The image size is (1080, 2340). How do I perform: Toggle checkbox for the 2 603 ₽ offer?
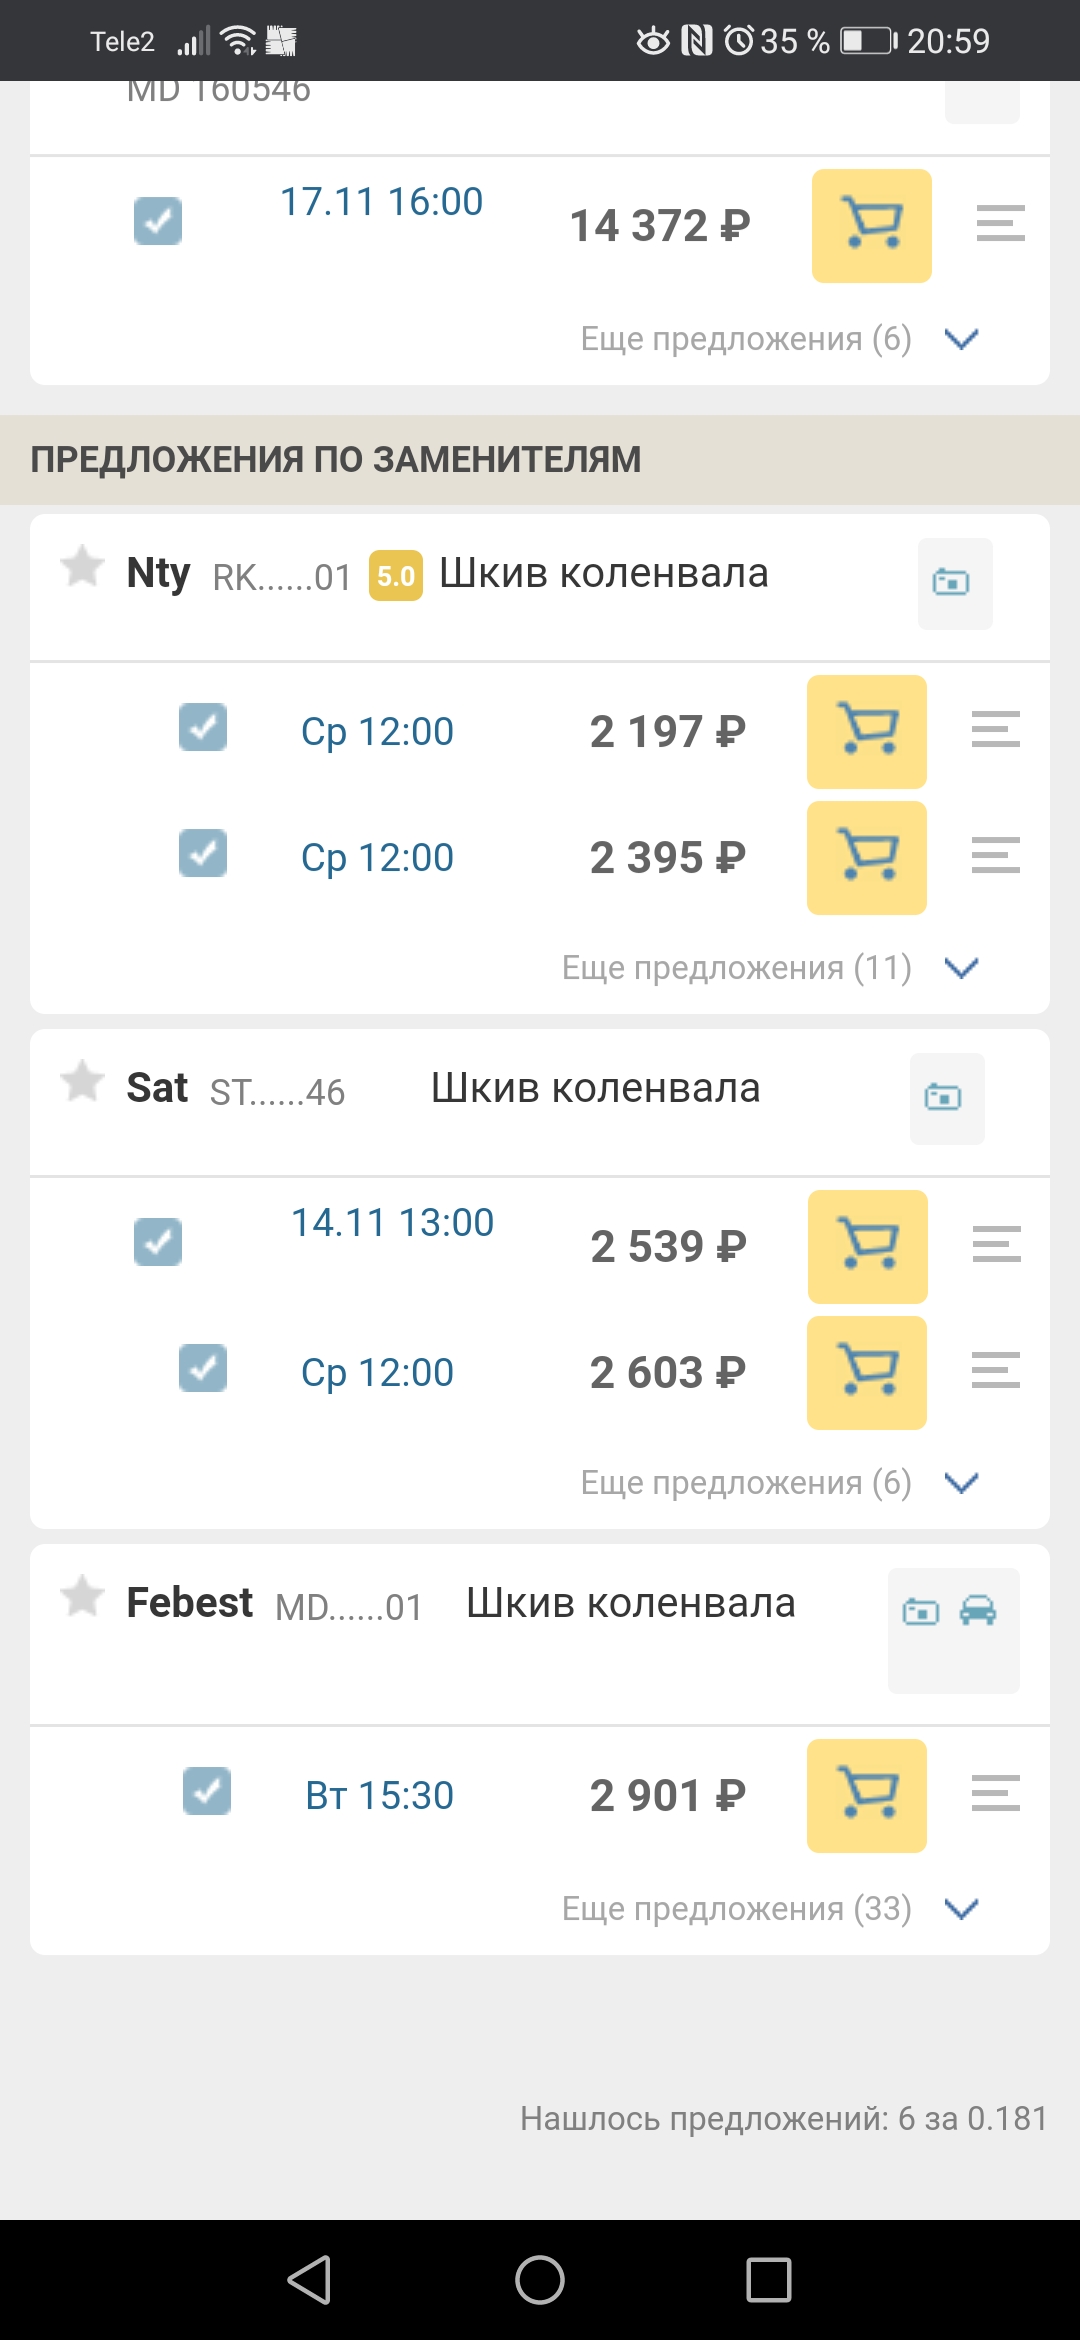tap(203, 1369)
